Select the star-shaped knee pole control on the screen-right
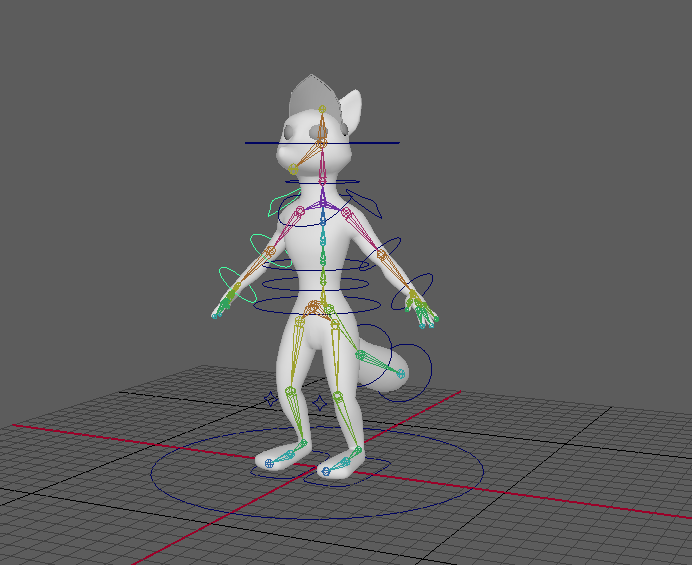Viewport: 692px width, 565px height. coord(320,403)
